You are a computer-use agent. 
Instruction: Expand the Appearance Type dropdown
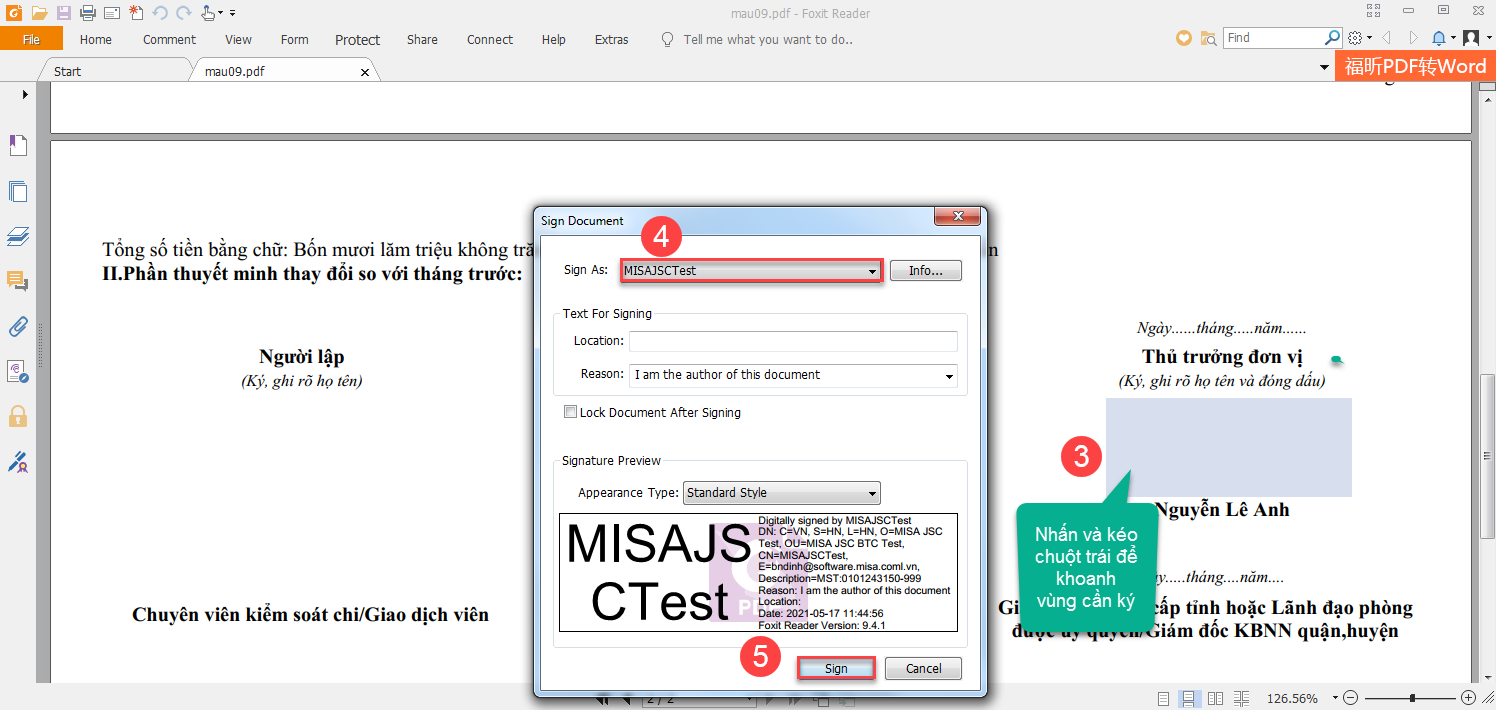tap(872, 493)
